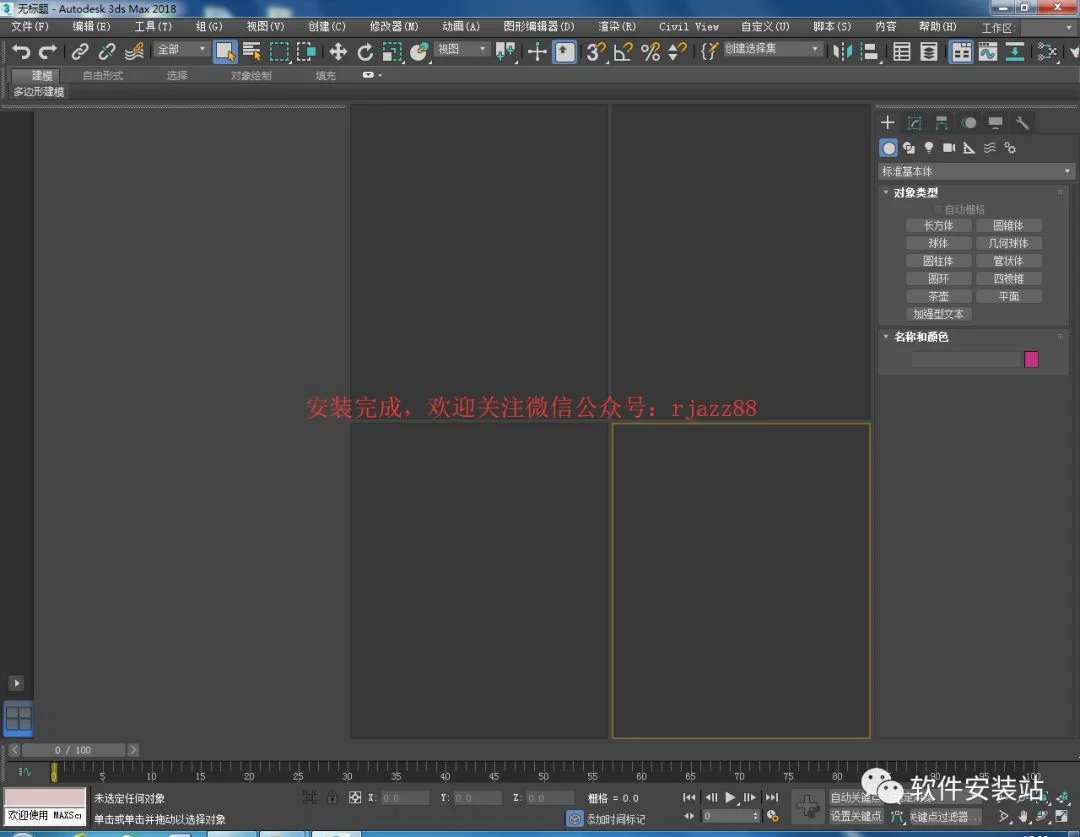Click the X coordinate input field
This screenshot has width=1080, height=837.
[x=405, y=798]
